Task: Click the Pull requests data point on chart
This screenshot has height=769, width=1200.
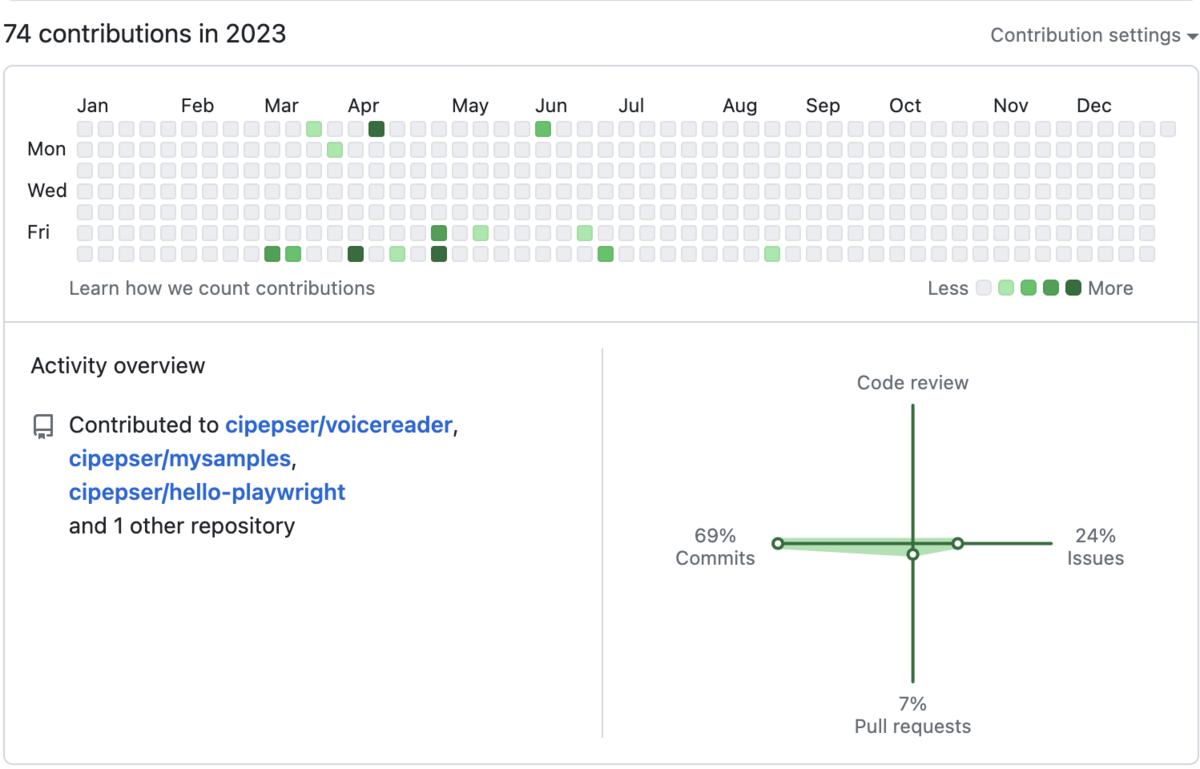Action: click(913, 554)
